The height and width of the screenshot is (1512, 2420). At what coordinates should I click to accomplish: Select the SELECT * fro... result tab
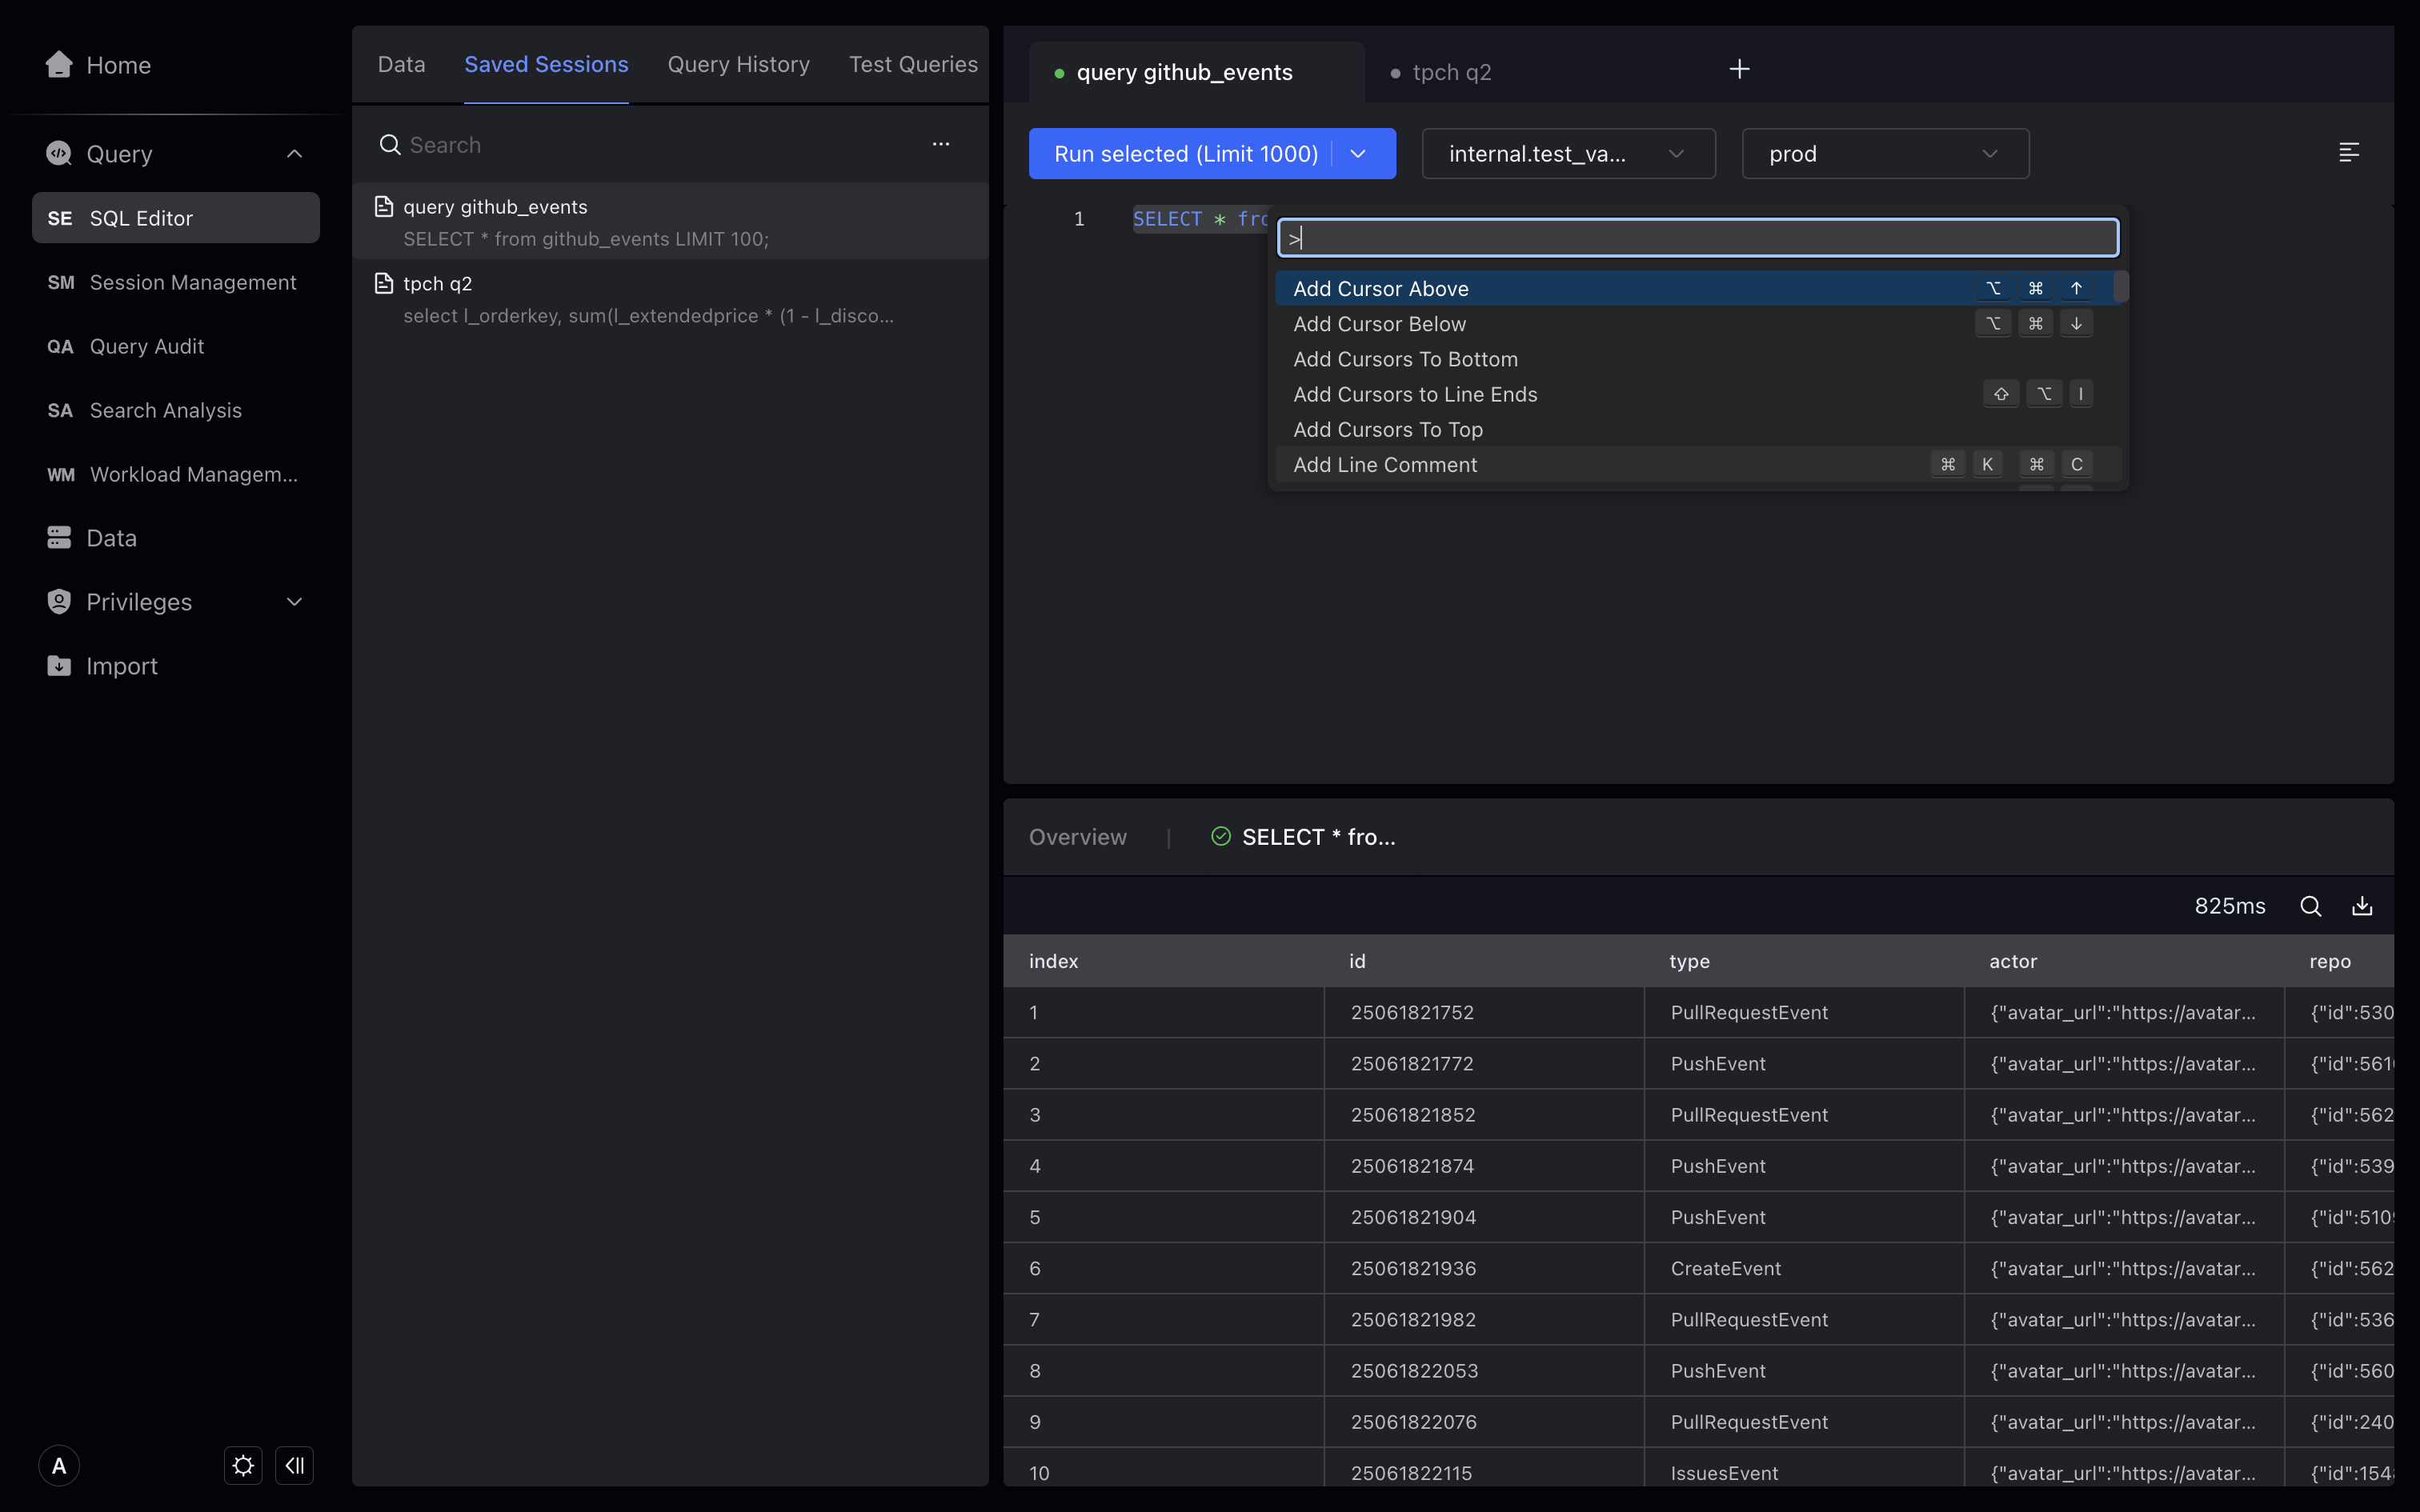tap(1303, 837)
